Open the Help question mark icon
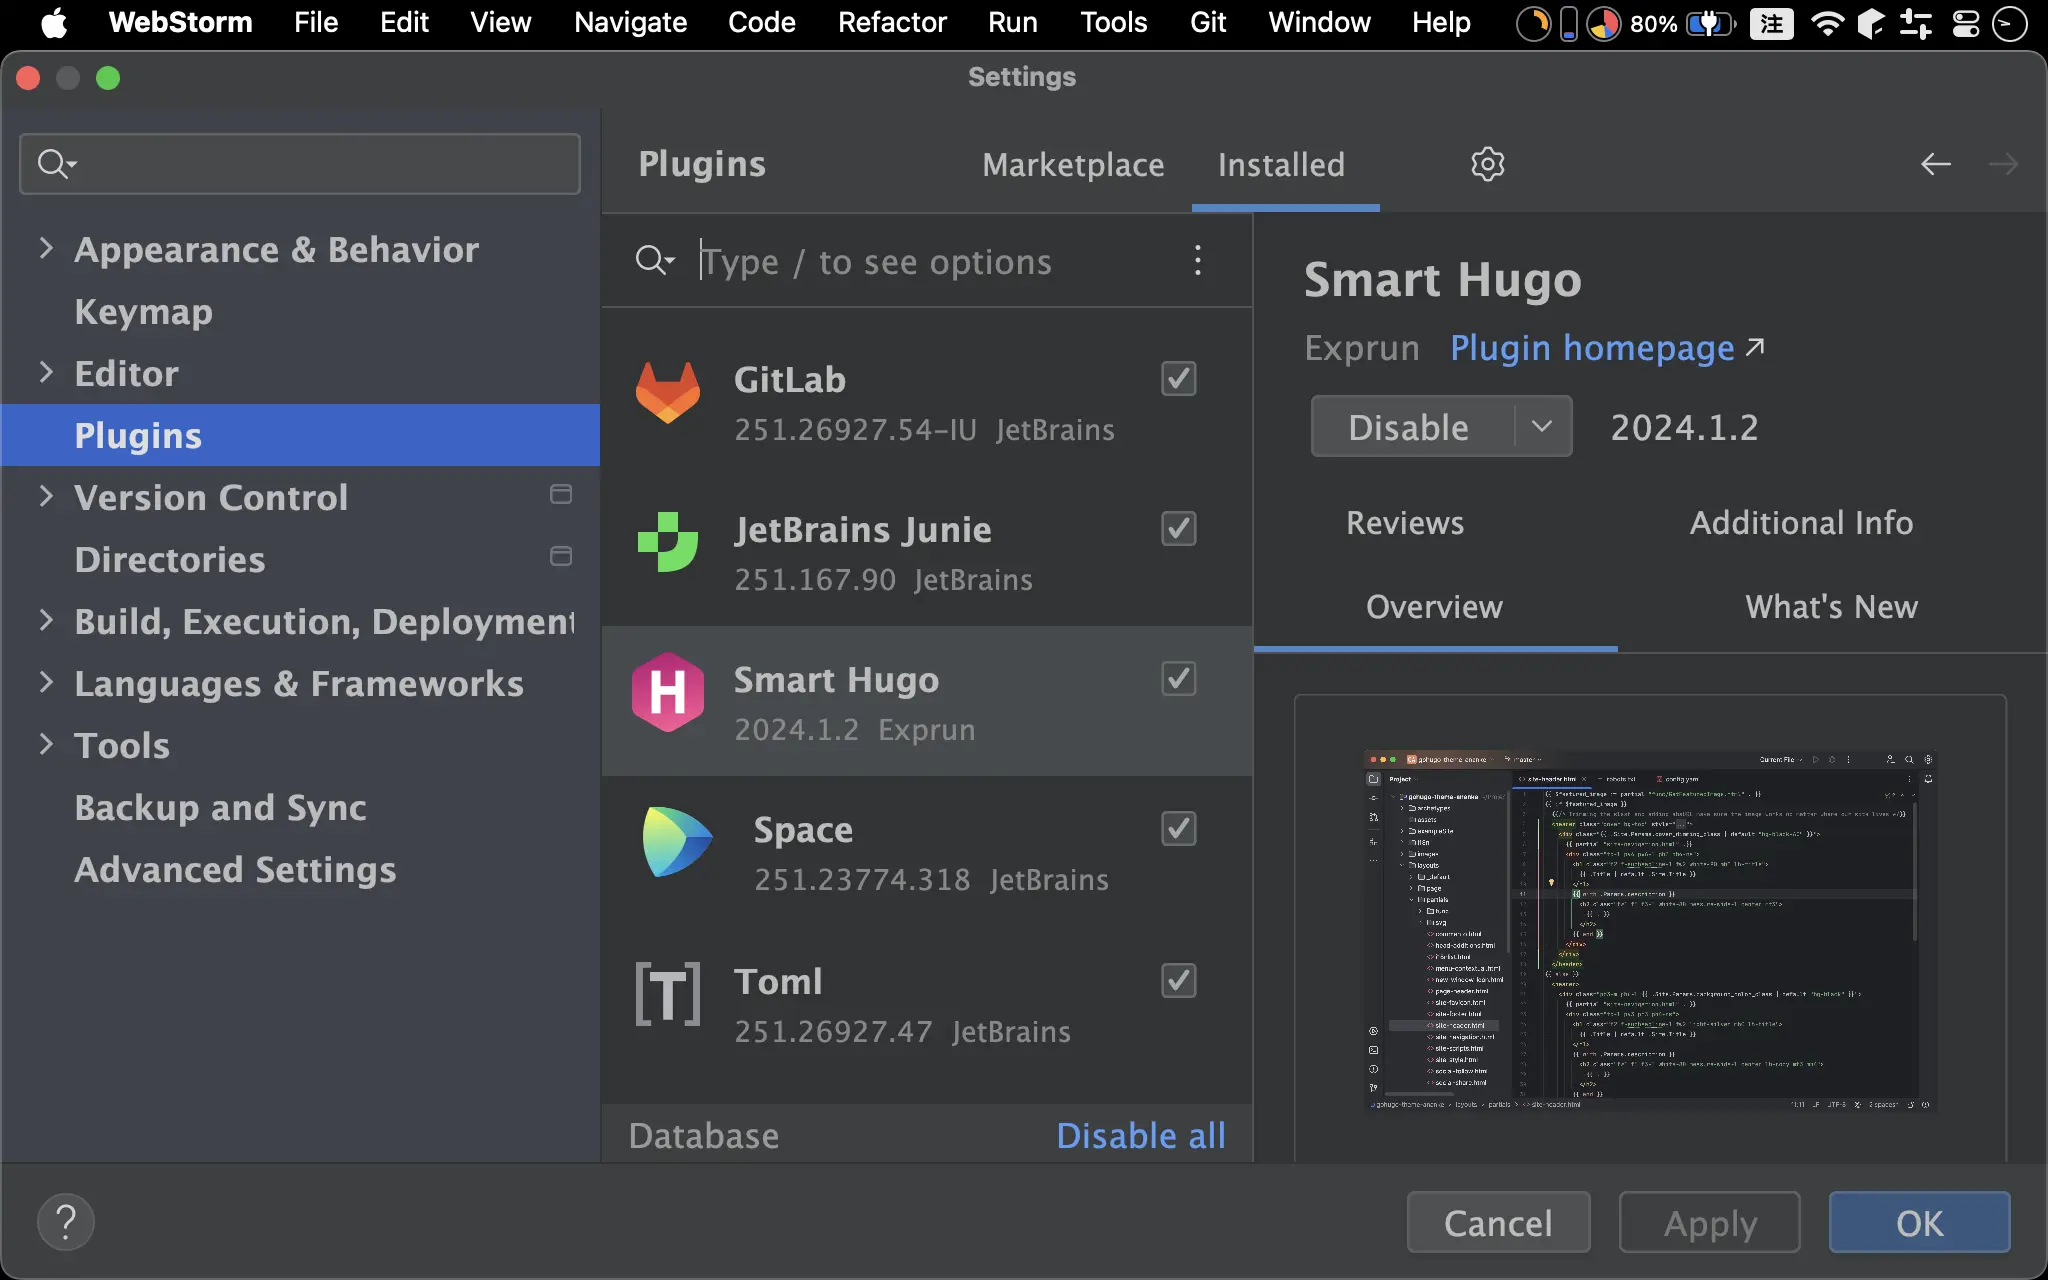 click(66, 1221)
